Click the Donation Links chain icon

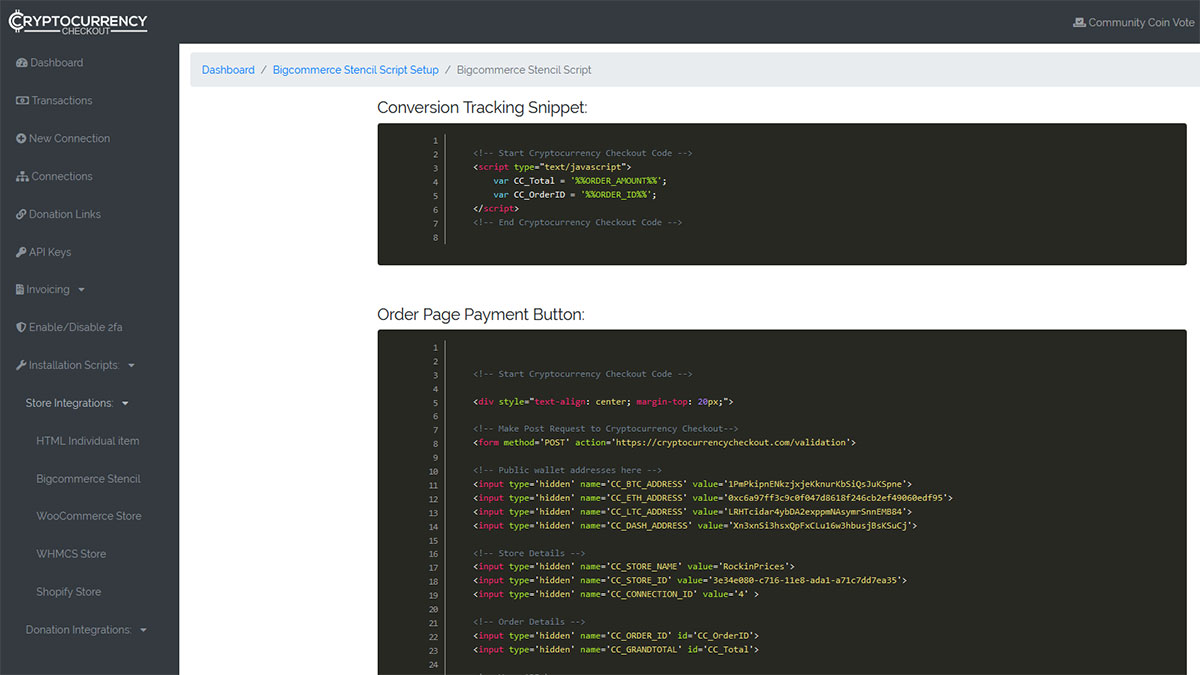21,215
